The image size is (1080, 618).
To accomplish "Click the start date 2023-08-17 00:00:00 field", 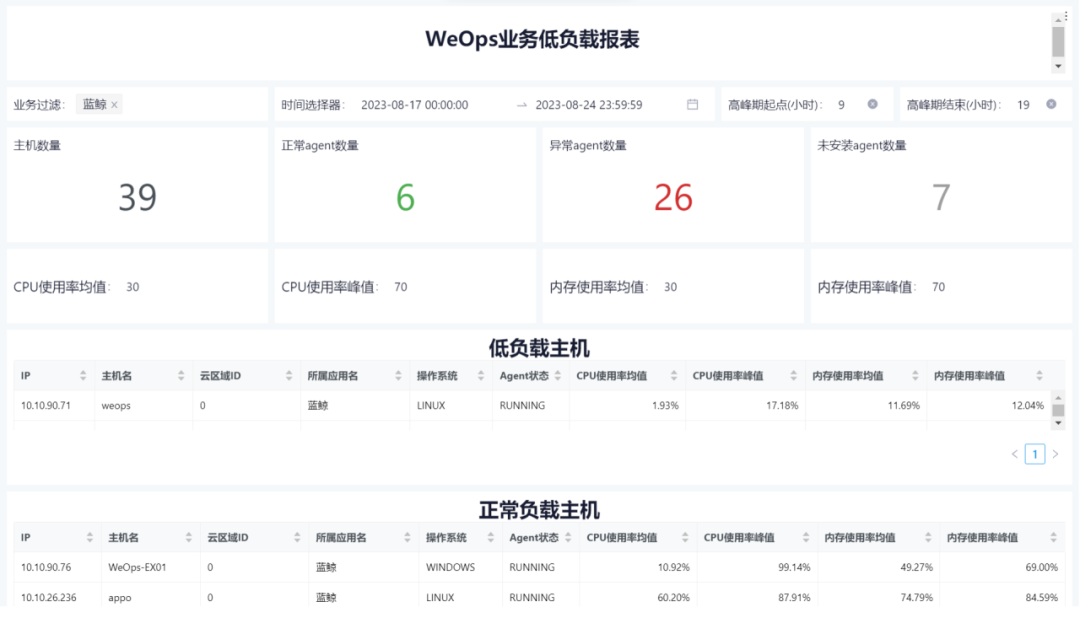I will (x=415, y=105).
